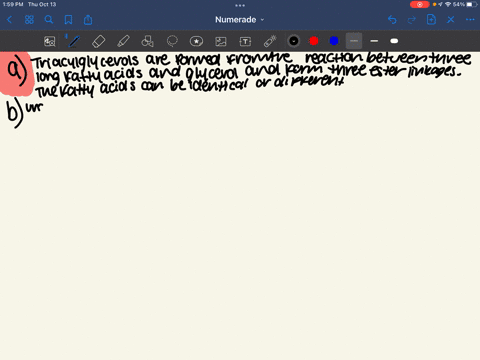The width and height of the screenshot is (480, 360).
Task: Bookmark this page
Action: point(68,20)
